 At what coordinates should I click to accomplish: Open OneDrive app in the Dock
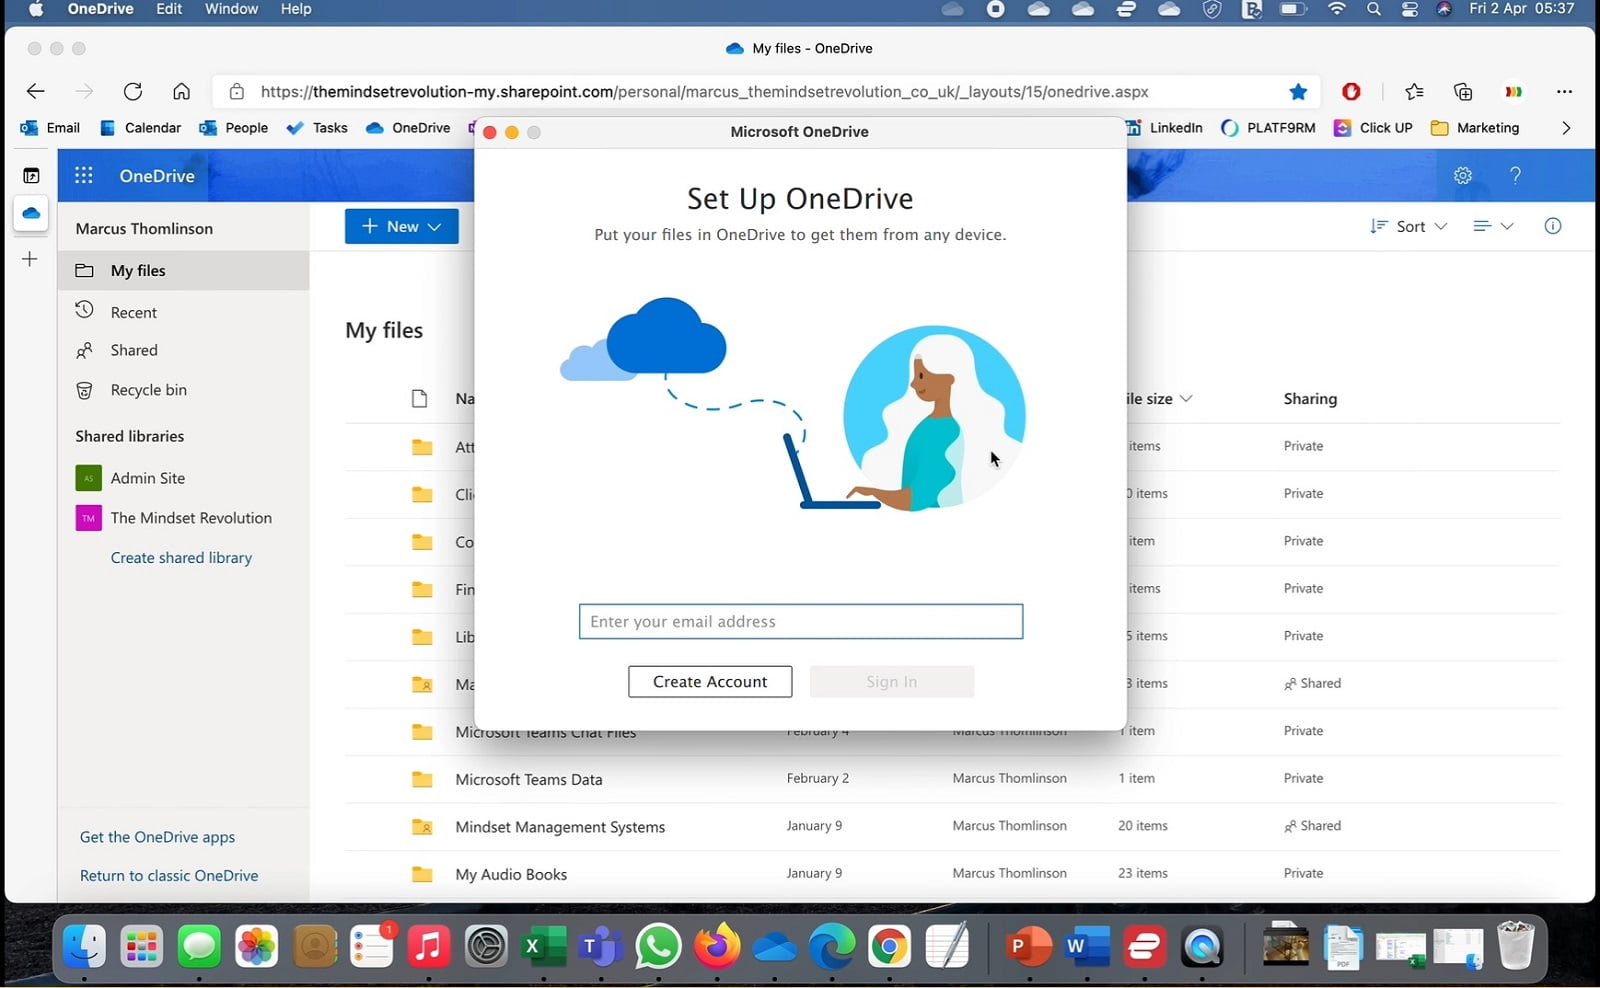point(774,946)
